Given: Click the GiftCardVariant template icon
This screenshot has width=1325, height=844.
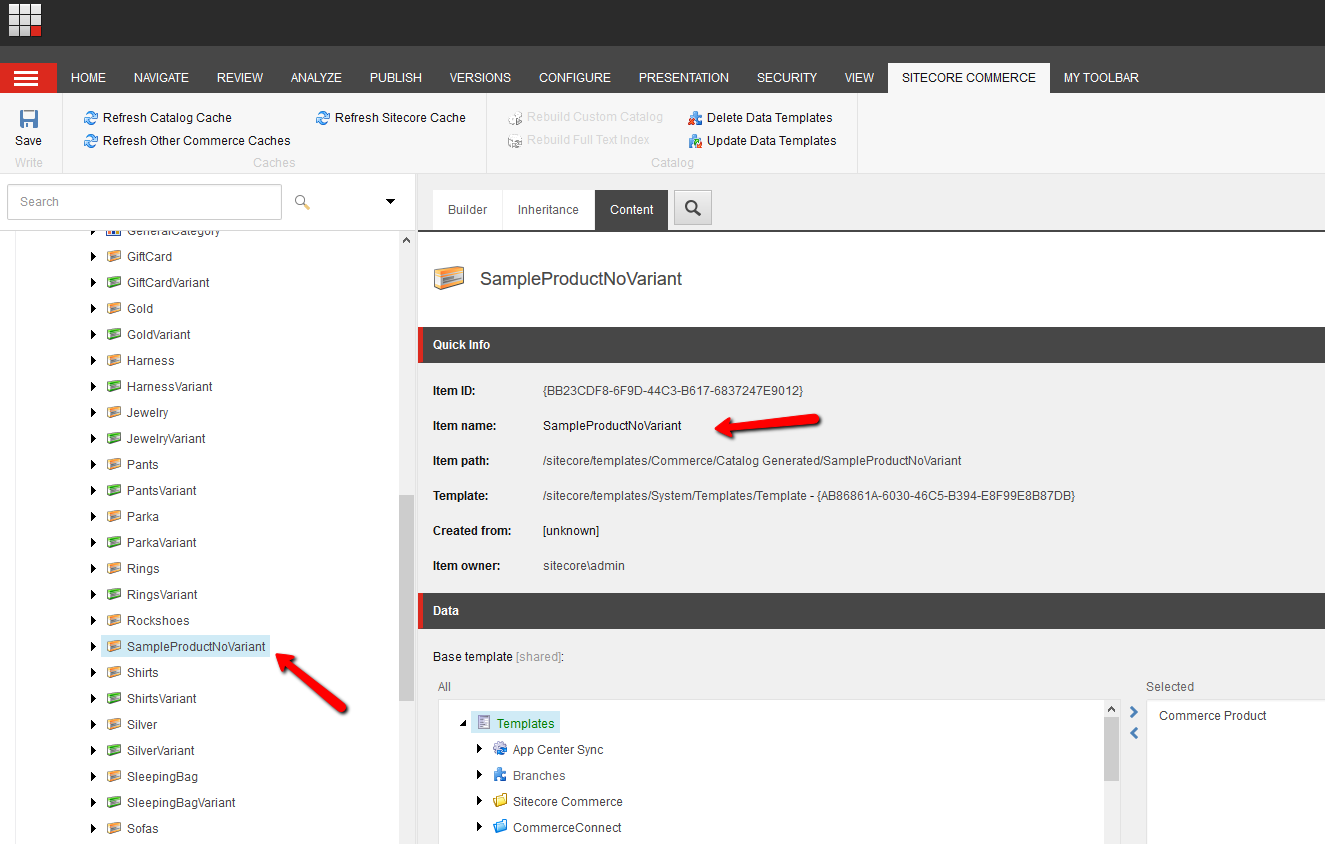Looking at the screenshot, I should (x=114, y=283).
